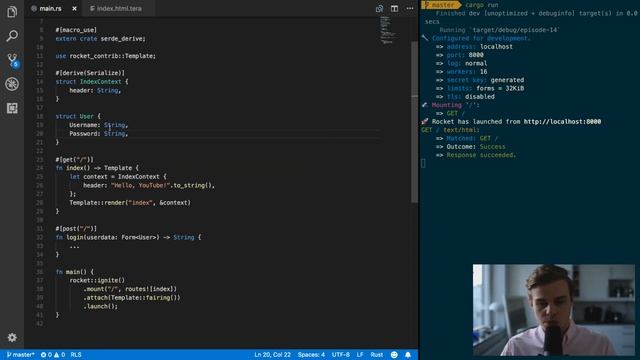This screenshot has width=640, height=360.
Task: Switch to main.rs tab
Action: [50, 8]
